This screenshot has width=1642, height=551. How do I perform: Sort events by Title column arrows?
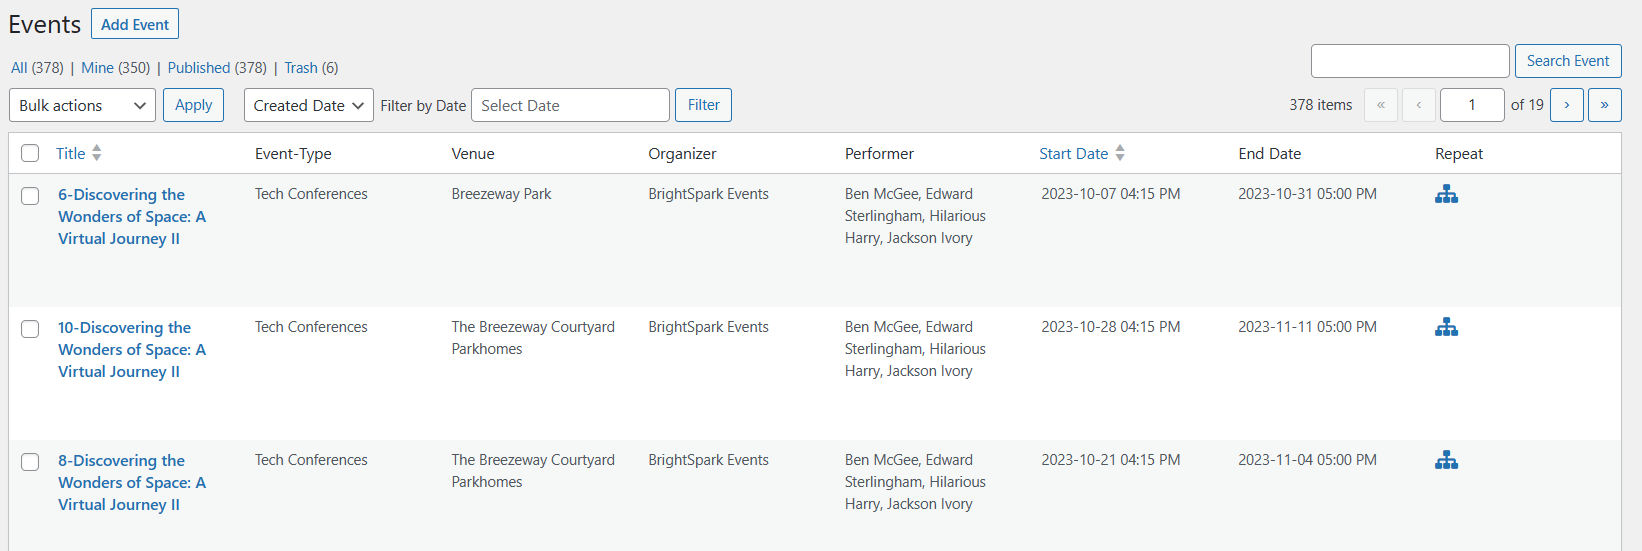click(97, 153)
